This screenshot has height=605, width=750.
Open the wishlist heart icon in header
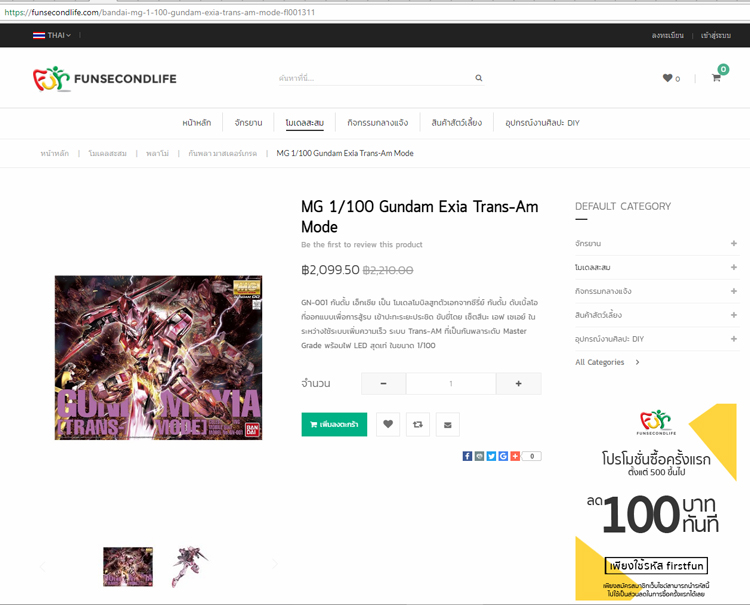(667, 78)
